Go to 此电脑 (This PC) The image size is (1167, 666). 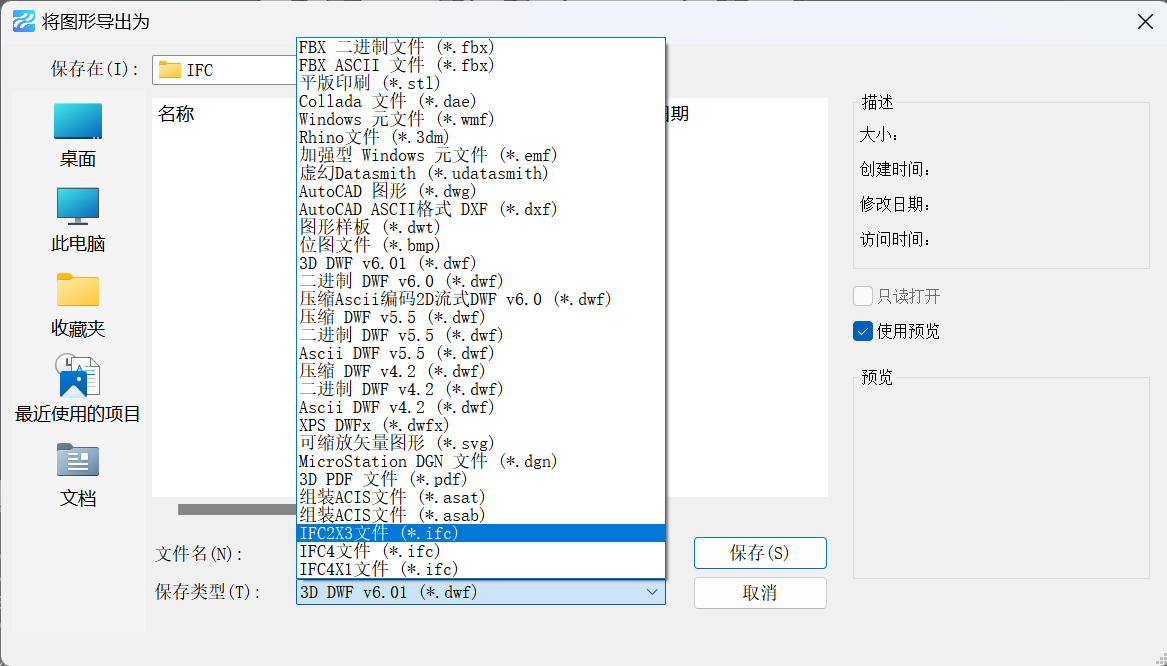77,221
